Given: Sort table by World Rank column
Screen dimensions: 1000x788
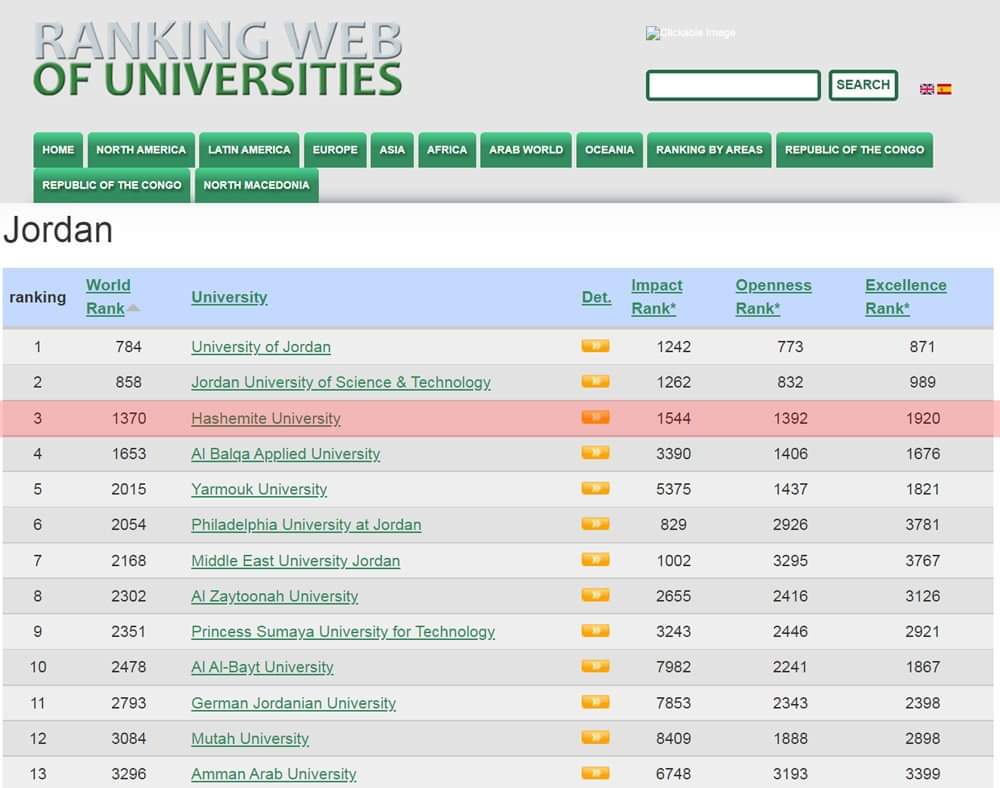Looking at the screenshot, I should pyautogui.click(x=108, y=297).
